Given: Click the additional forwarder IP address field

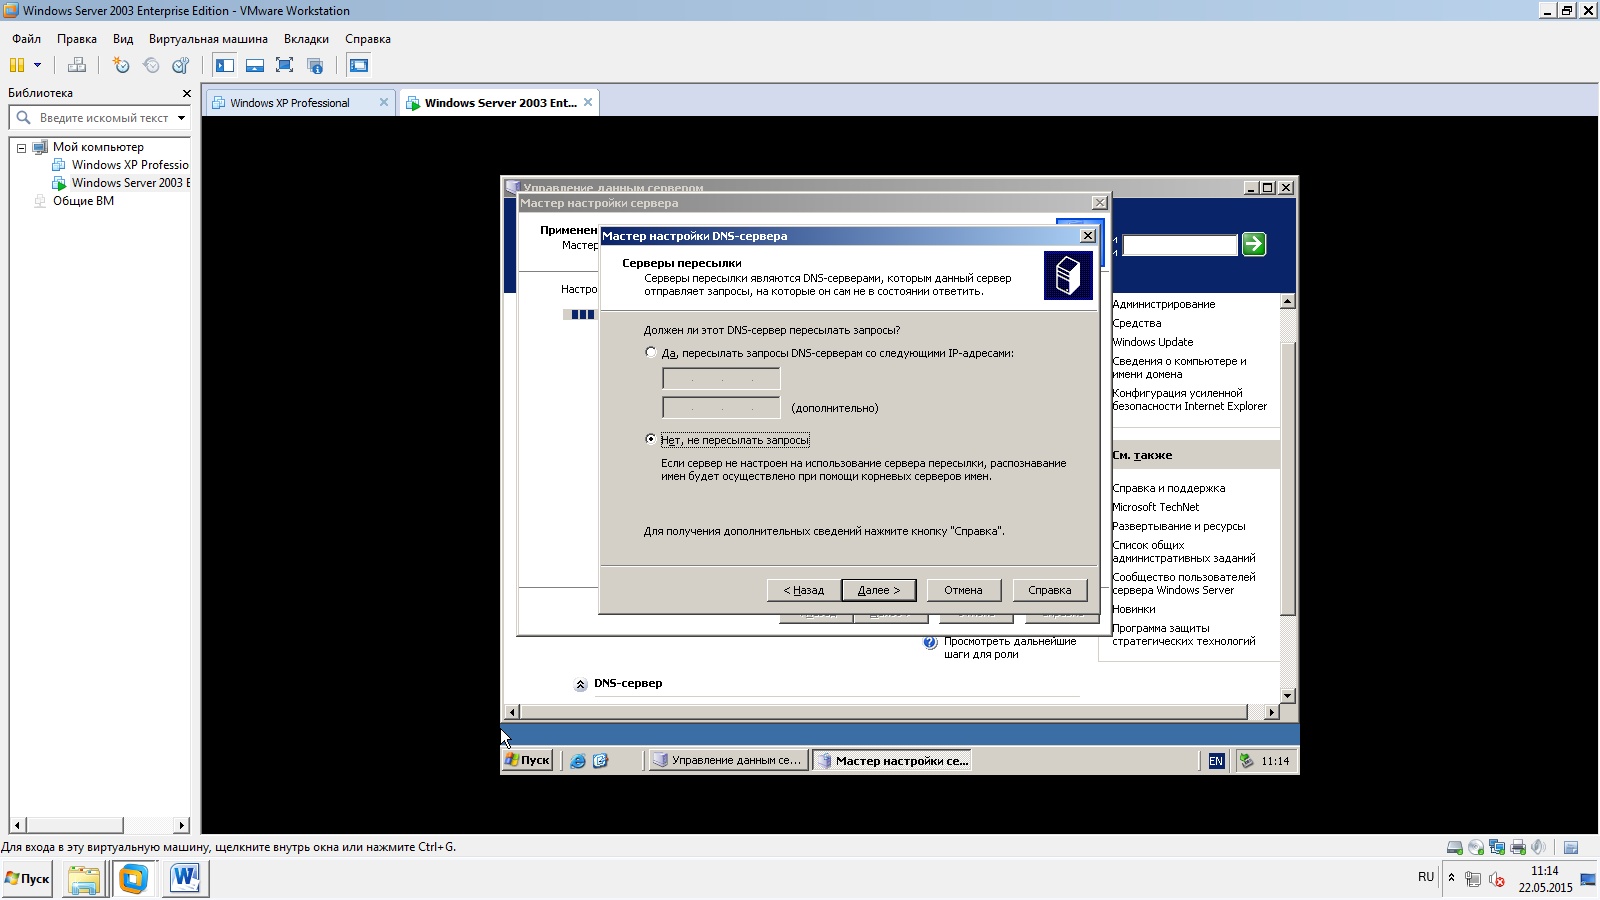Looking at the screenshot, I should 721,407.
